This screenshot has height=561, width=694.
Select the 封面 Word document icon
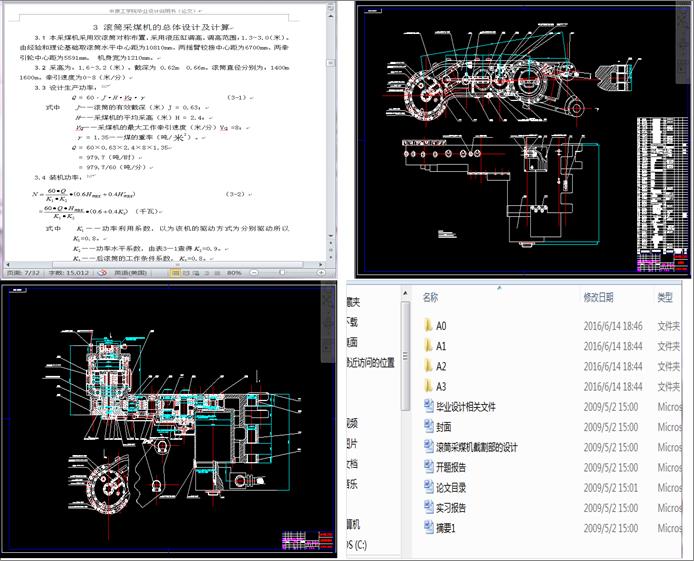[428, 427]
